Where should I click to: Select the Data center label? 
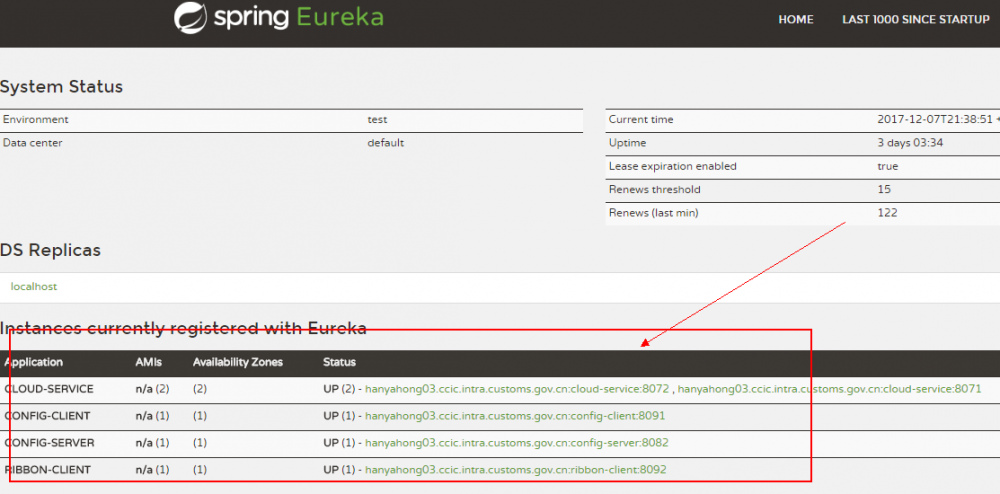pyautogui.click(x=33, y=143)
